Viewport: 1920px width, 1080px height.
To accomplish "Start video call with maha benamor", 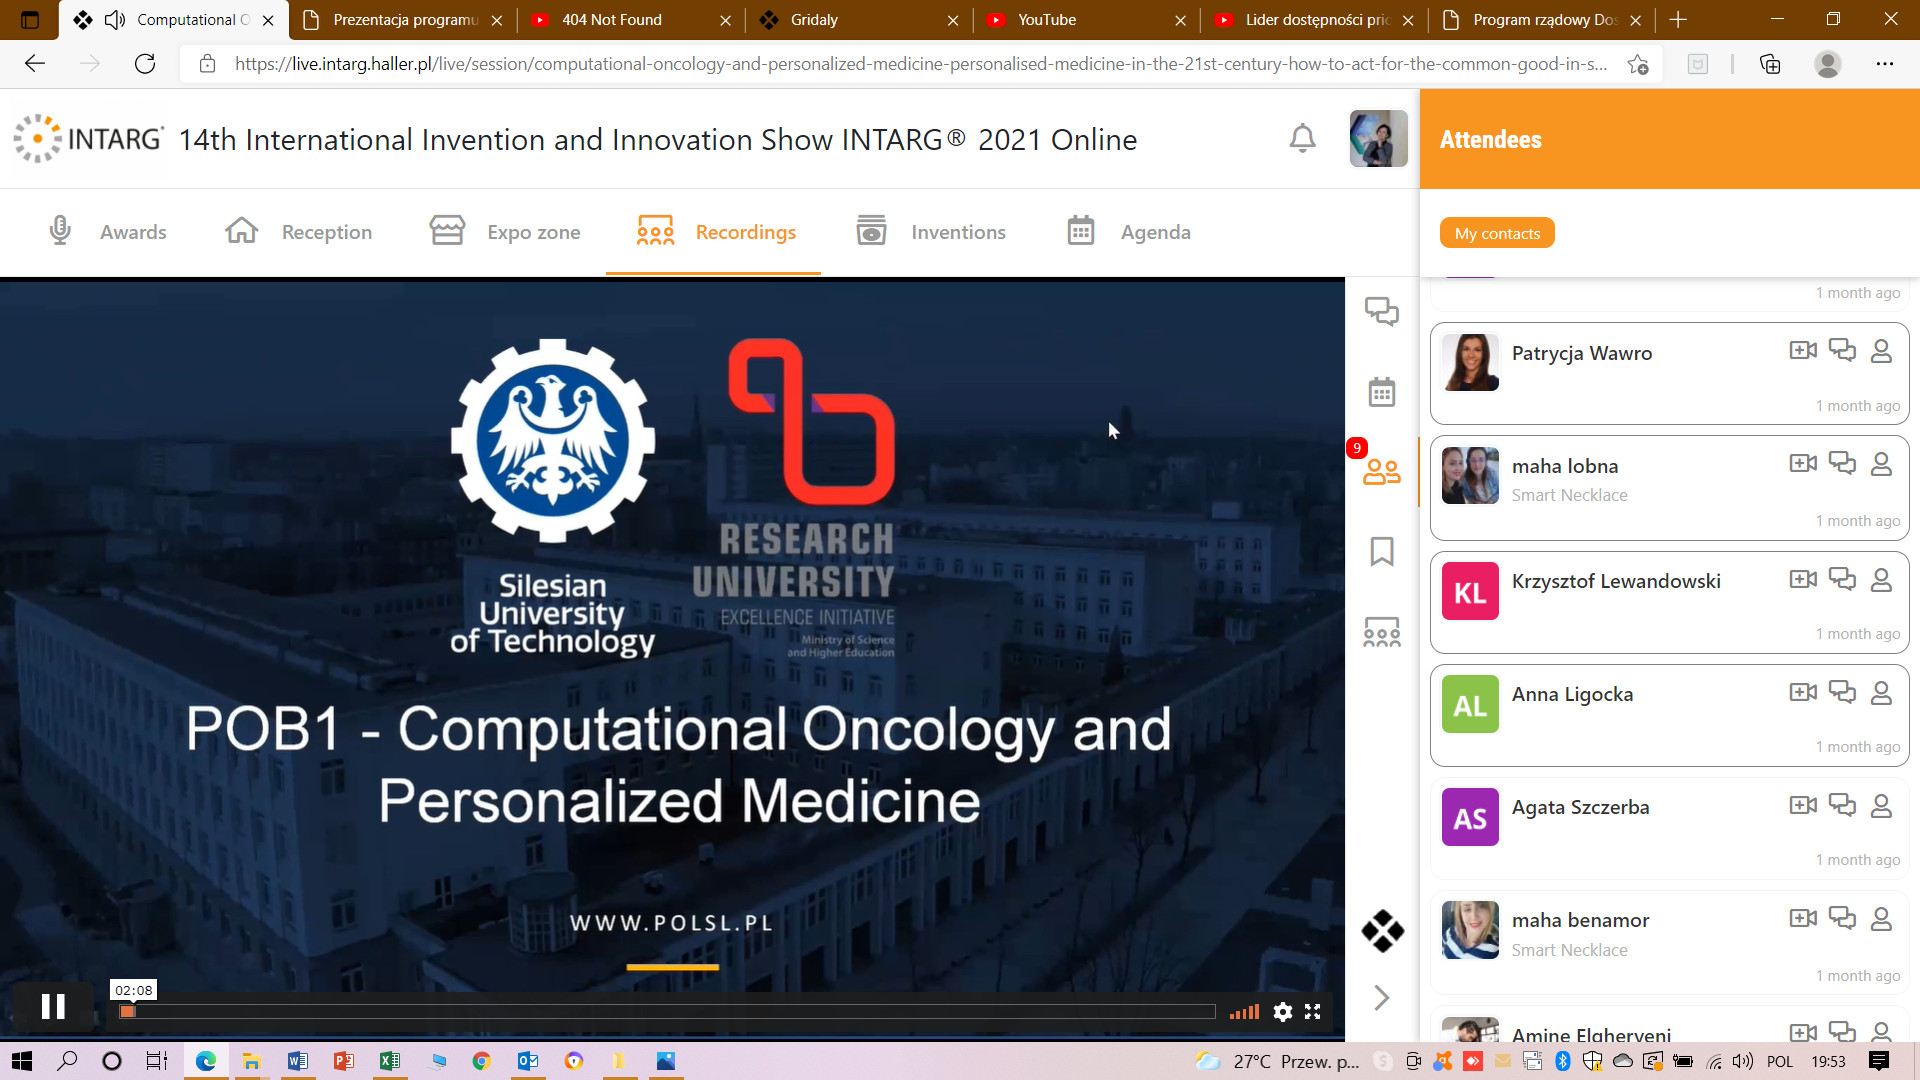I will click(1803, 918).
